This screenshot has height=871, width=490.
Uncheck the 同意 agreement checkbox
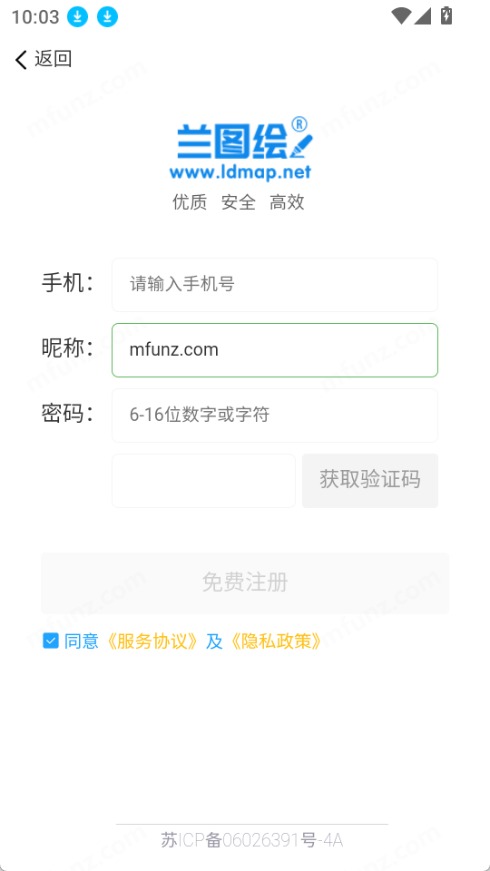tap(51, 641)
